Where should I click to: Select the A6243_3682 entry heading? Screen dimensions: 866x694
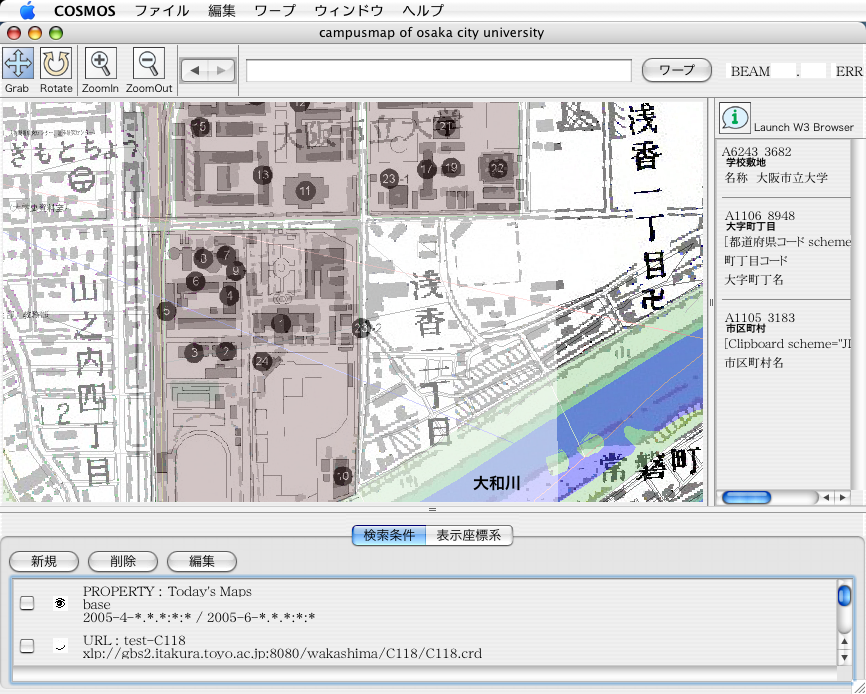[757, 152]
